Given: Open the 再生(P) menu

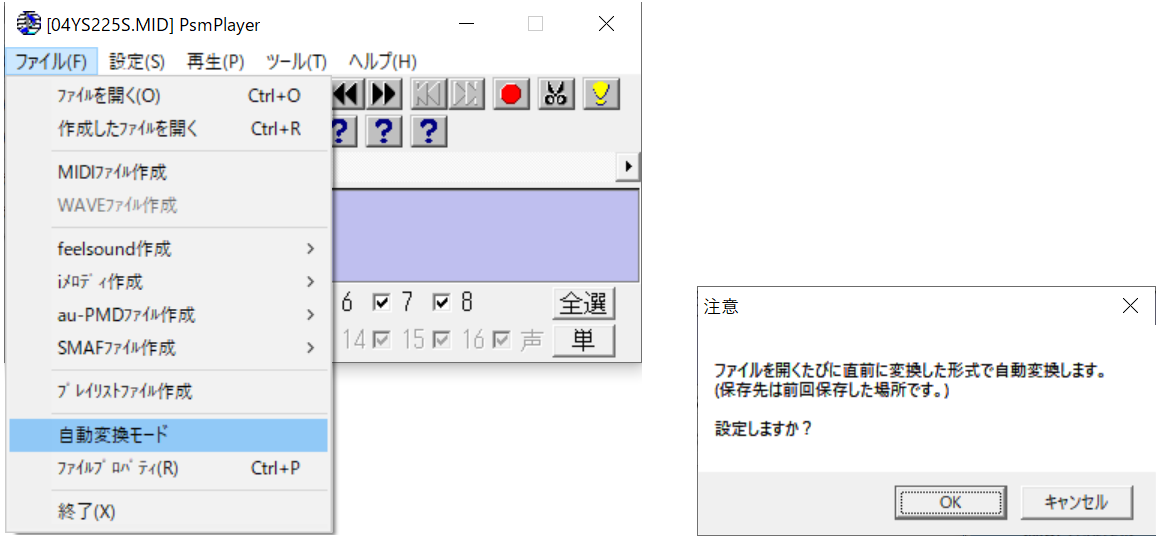Looking at the screenshot, I should [215, 61].
